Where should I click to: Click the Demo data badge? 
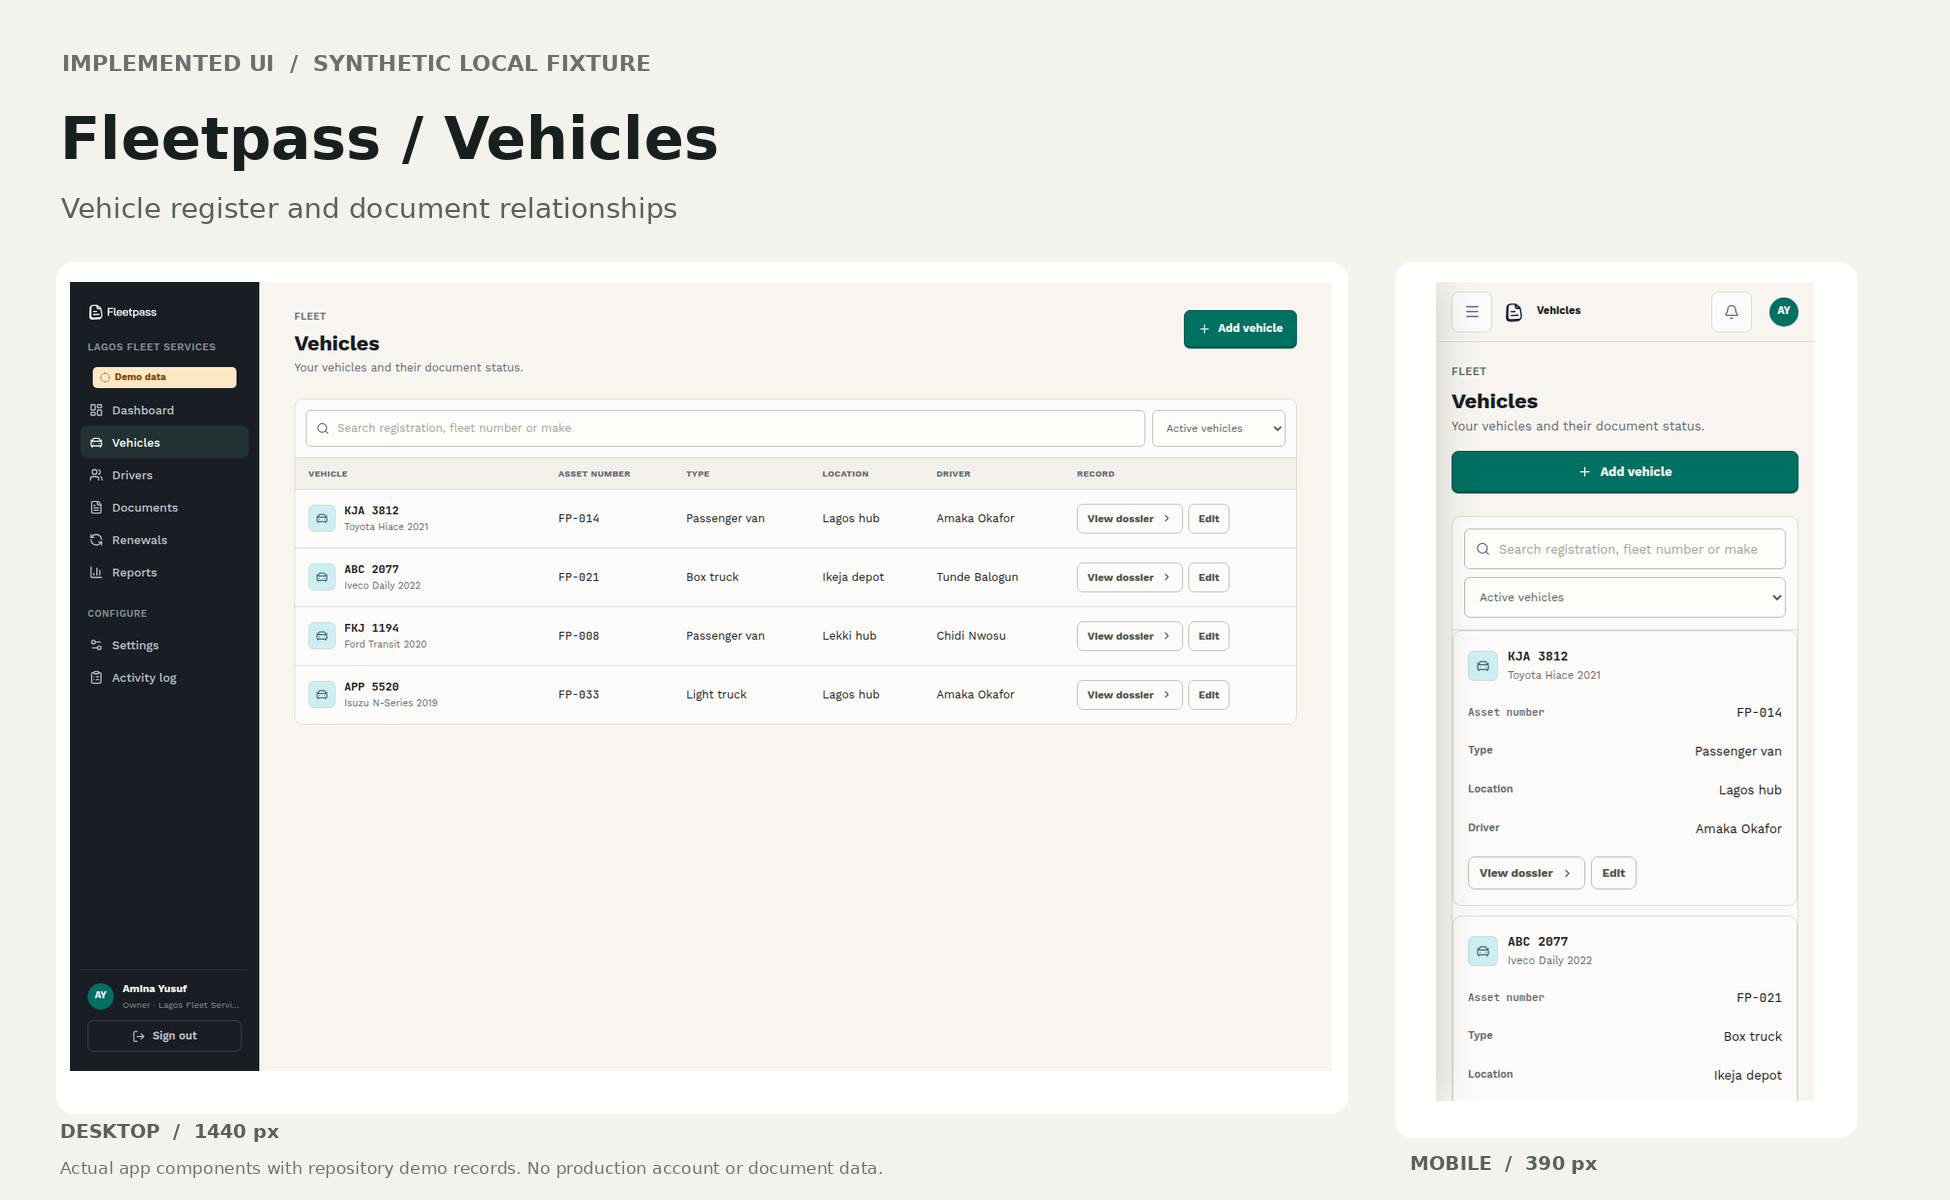pyautogui.click(x=164, y=377)
